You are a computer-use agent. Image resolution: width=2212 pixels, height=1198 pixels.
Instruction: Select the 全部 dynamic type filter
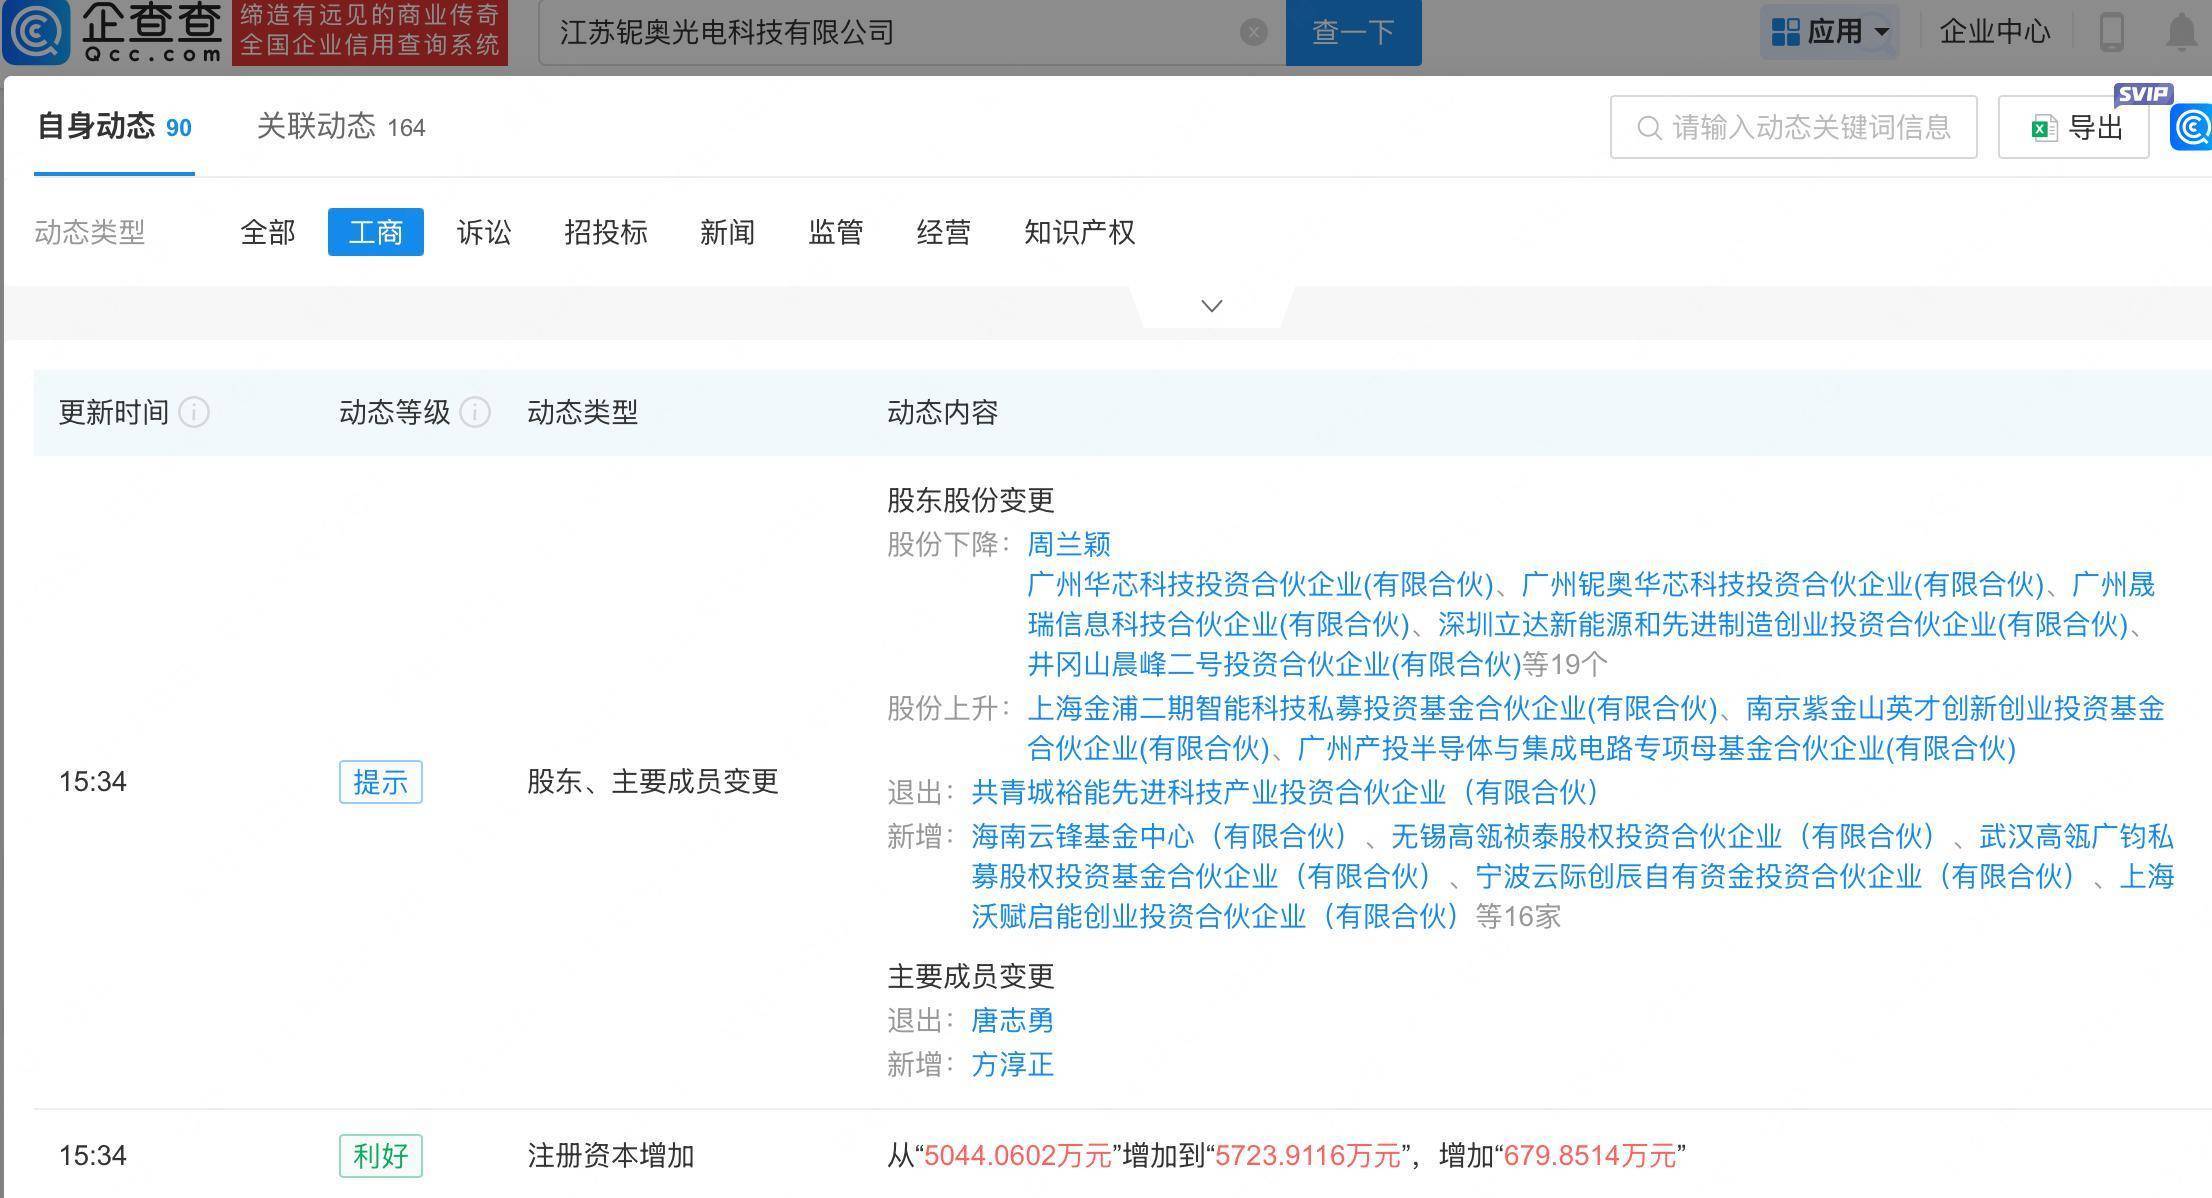pos(268,232)
